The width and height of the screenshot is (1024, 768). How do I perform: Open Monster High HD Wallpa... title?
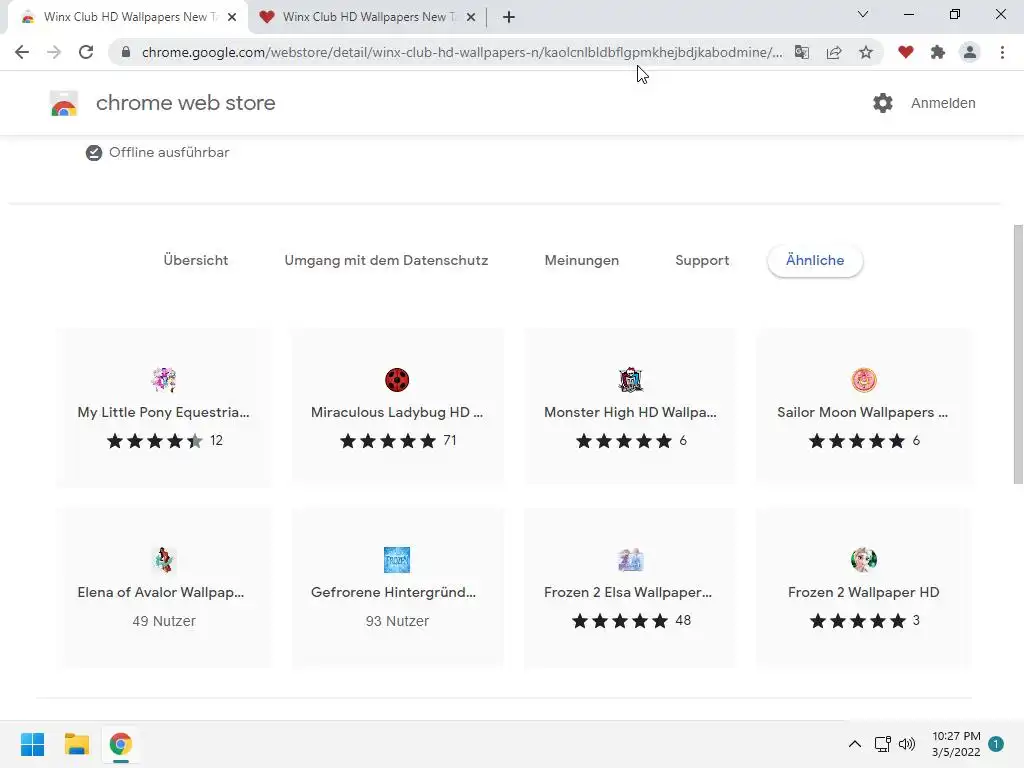coord(630,412)
